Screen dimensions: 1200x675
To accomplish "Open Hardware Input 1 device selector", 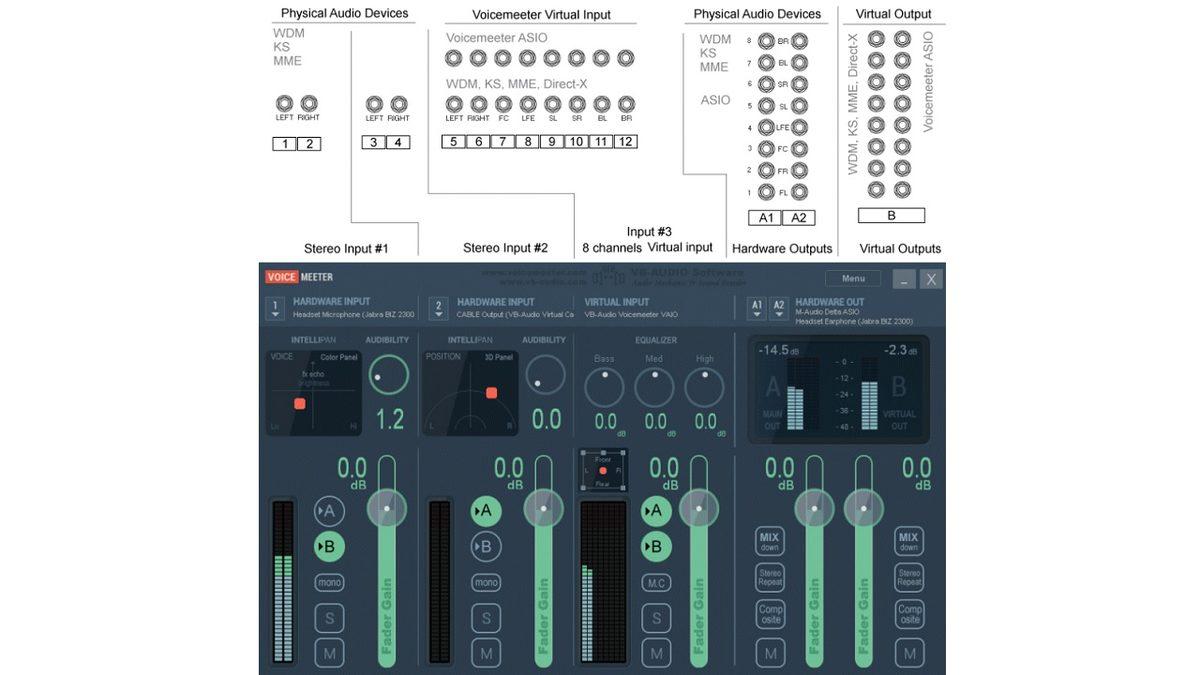I will pos(275,308).
